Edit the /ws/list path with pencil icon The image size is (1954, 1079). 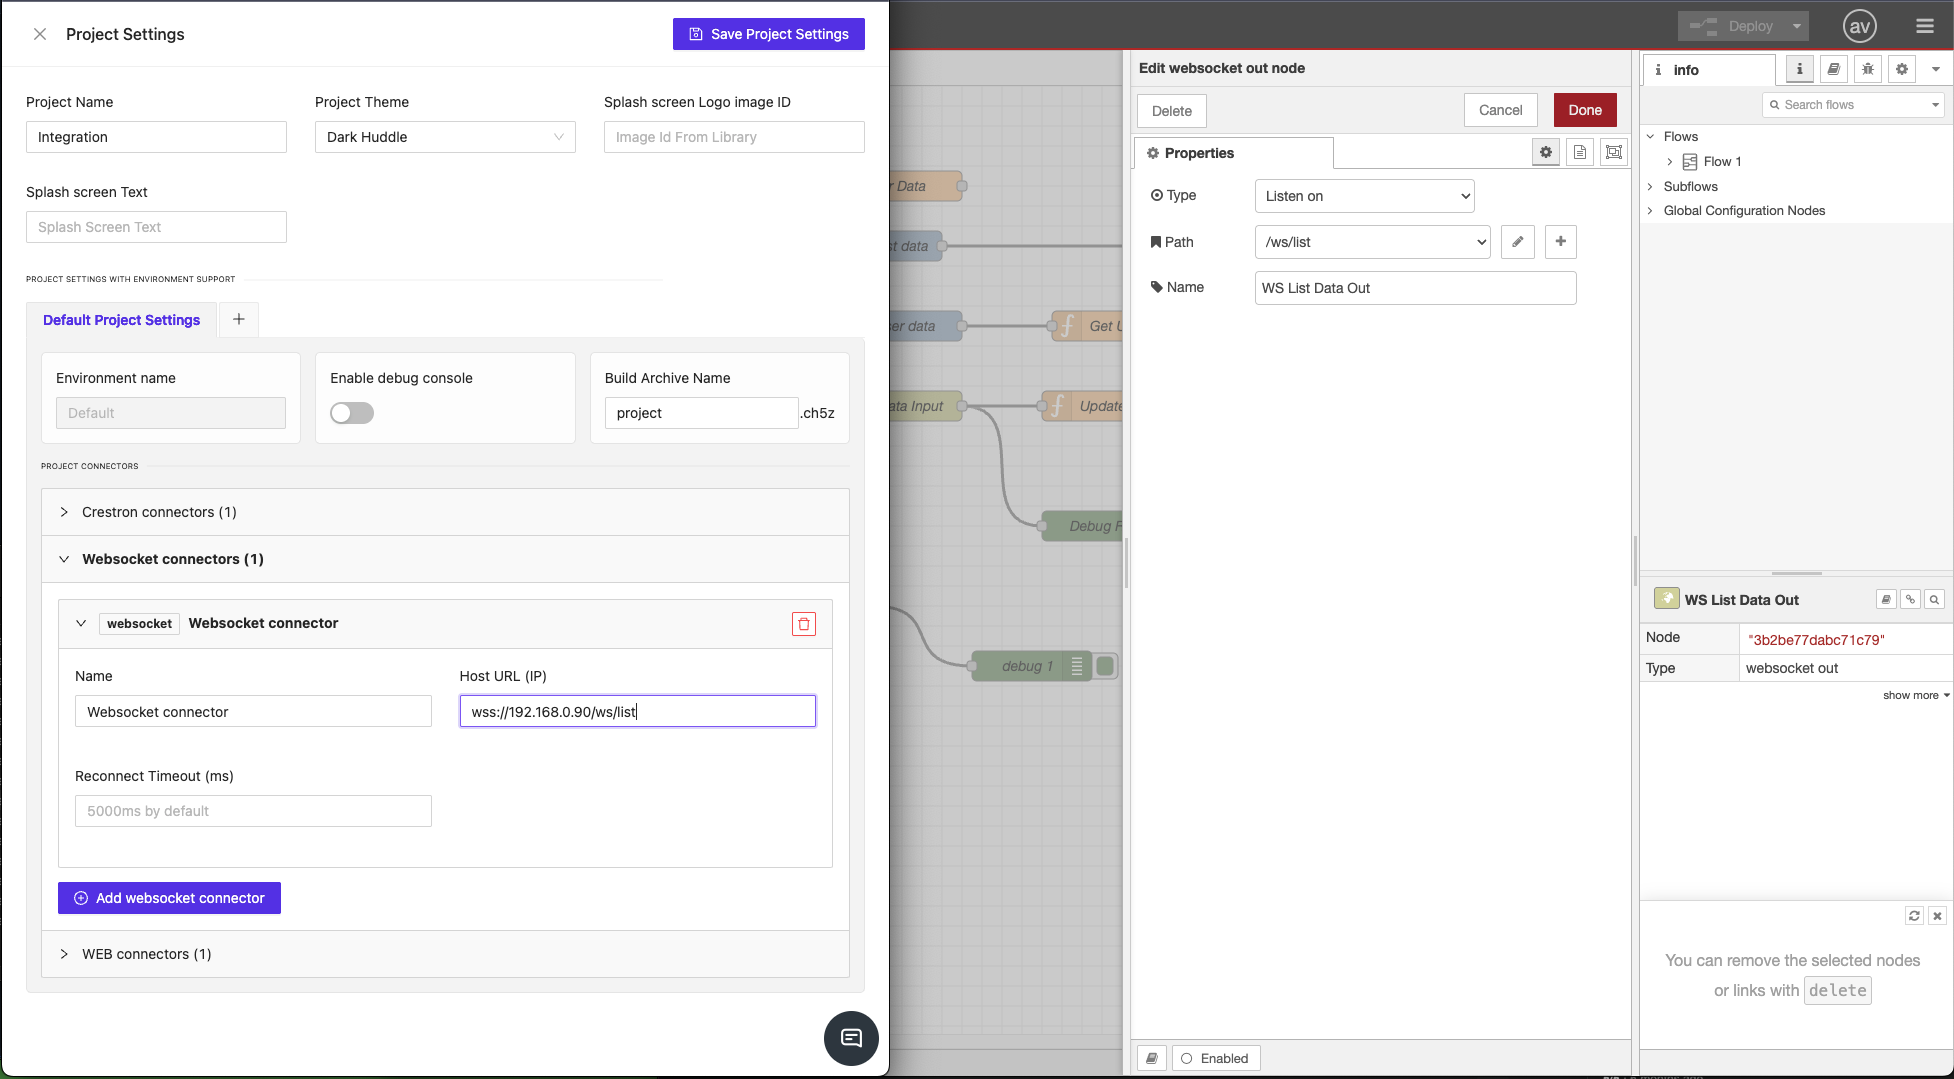click(1517, 242)
